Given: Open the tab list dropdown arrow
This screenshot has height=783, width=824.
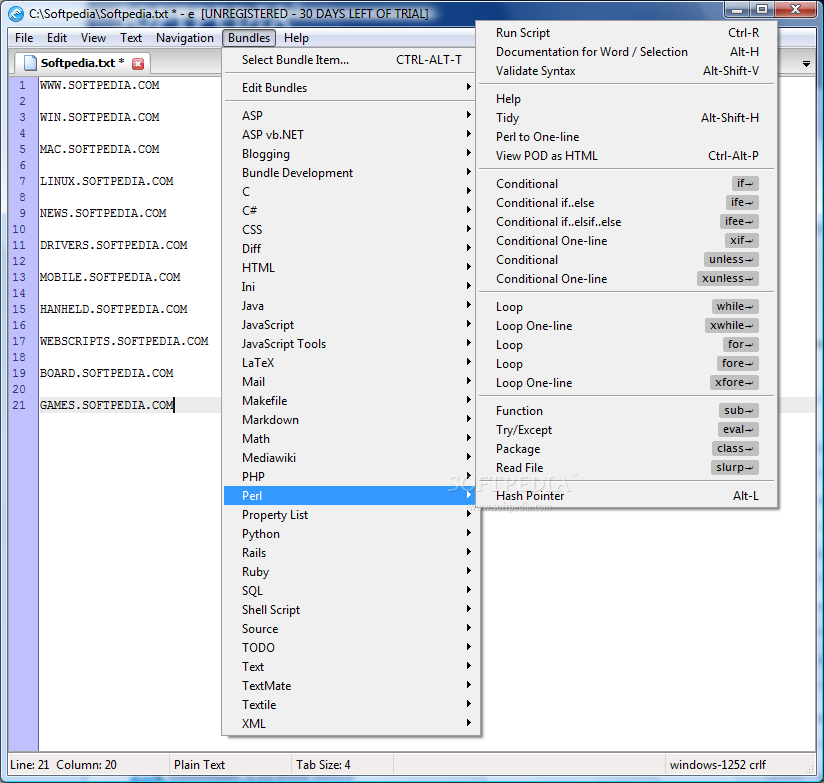Looking at the screenshot, I should tap(806, 64).
